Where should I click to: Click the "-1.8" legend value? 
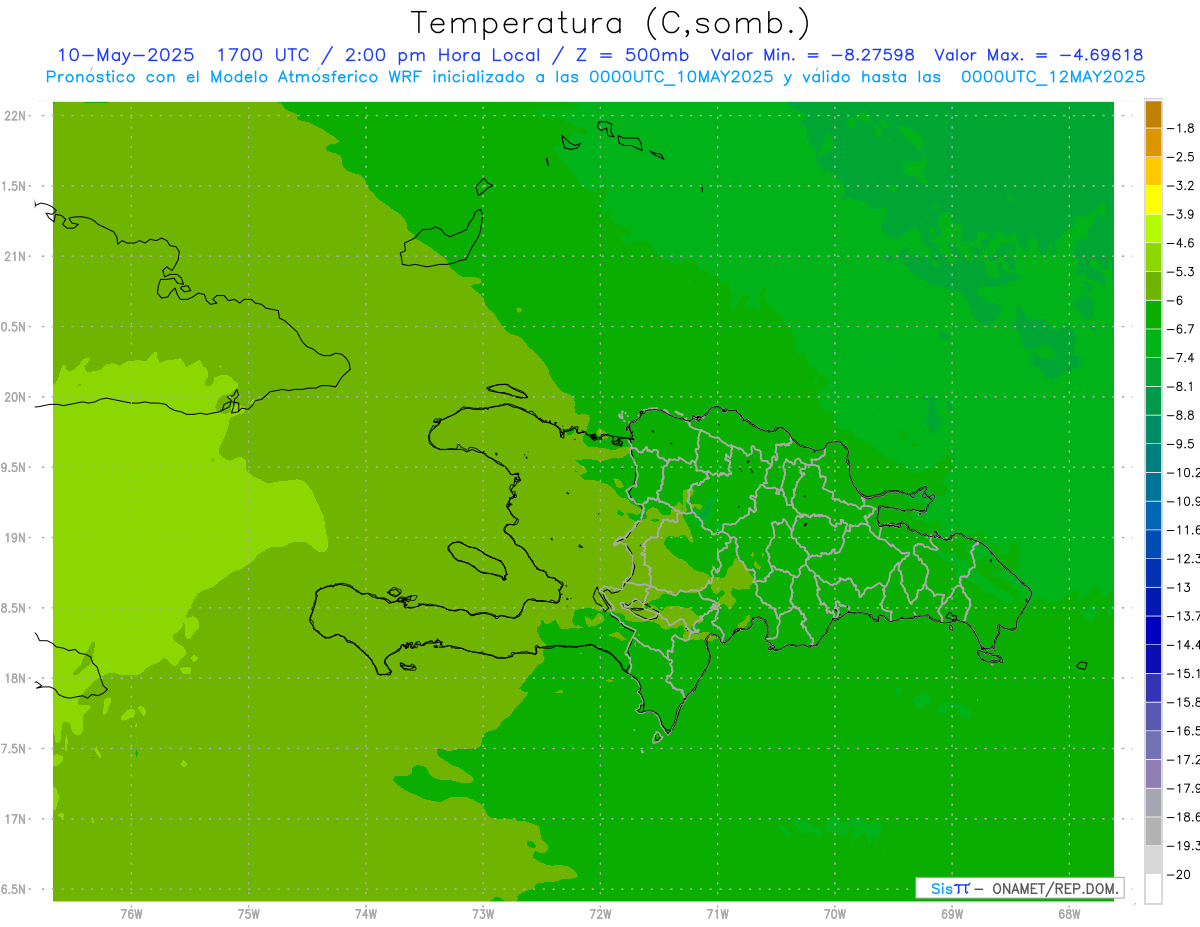pyautogui.click(x=1181, y=128)
